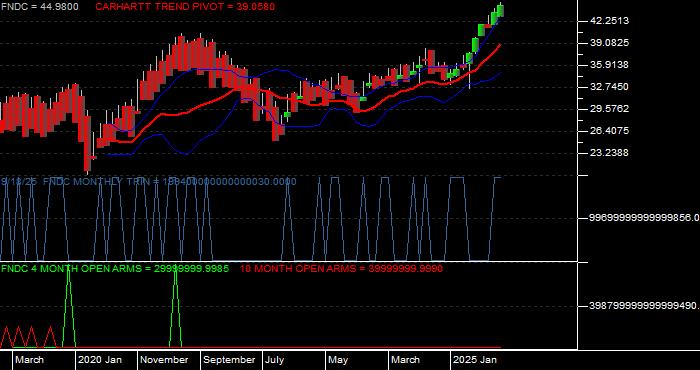This screenshot has height=370, width=700.
Task: Click the TRIN axis value 9969999999999856
Action: pyautogui.click(x=644, y=218)
